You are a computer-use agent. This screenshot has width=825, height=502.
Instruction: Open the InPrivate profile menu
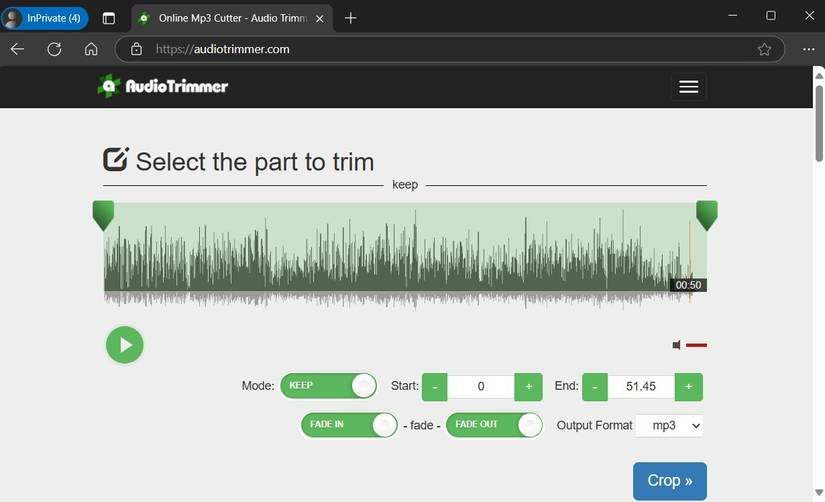[45, 18]
